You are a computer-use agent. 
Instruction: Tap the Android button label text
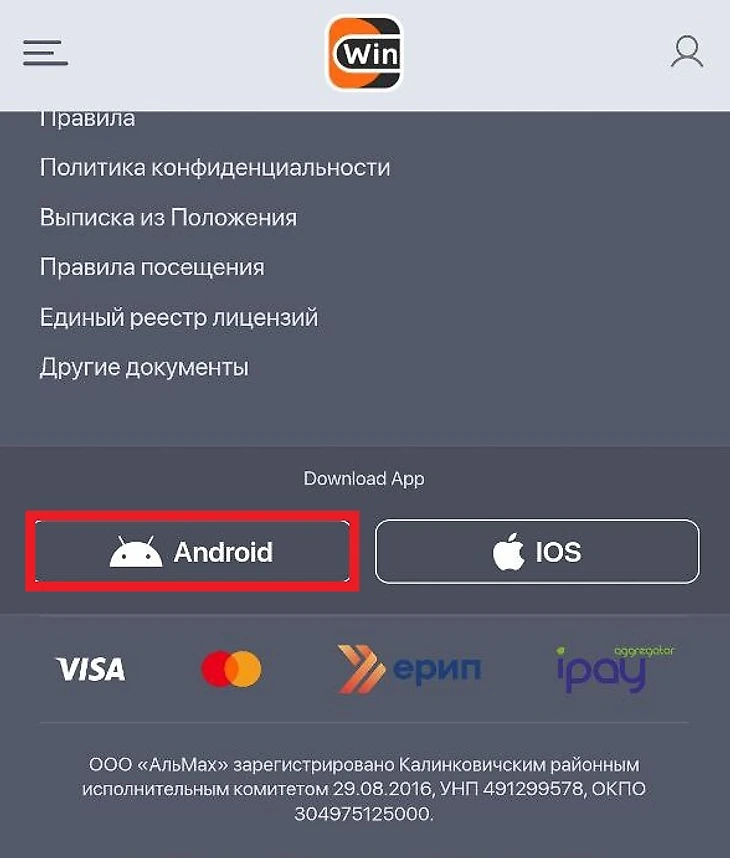pyautogui.click(x=223, y=552)
